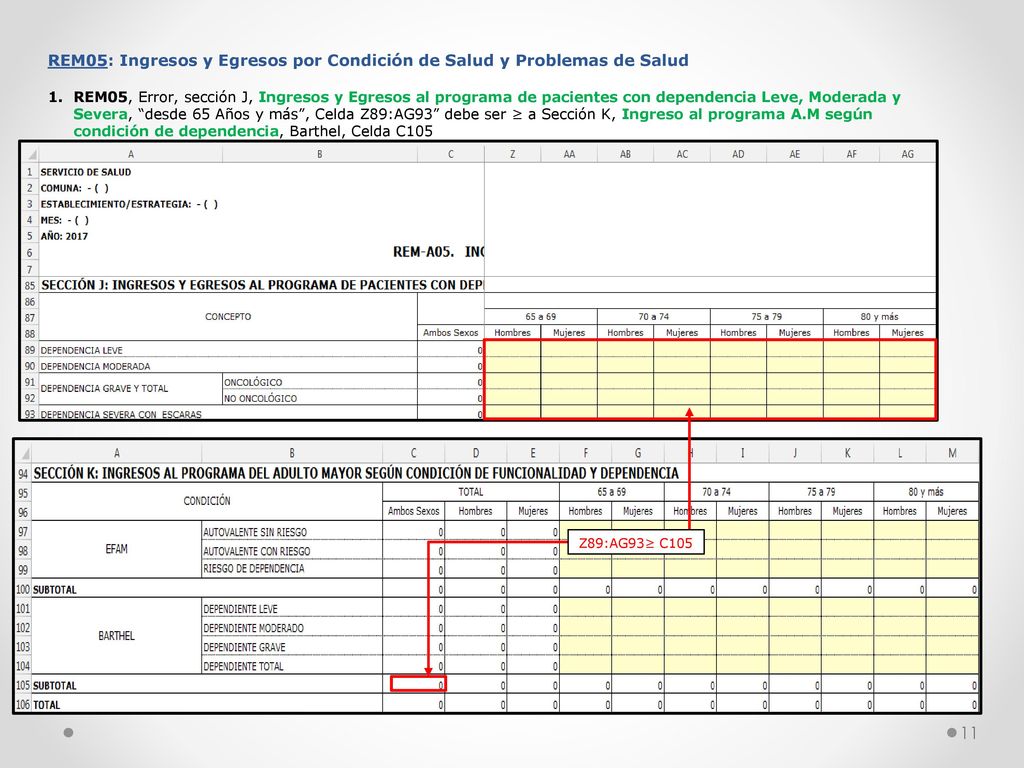Select column AE header
Screen dimensions: 1024x768
coord(795,154)
